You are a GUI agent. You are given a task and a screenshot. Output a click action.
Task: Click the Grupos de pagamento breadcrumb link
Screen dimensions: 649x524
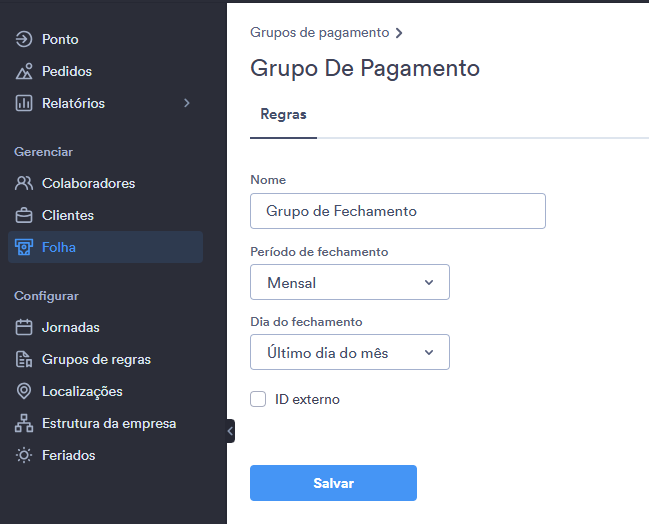point(320,33)
